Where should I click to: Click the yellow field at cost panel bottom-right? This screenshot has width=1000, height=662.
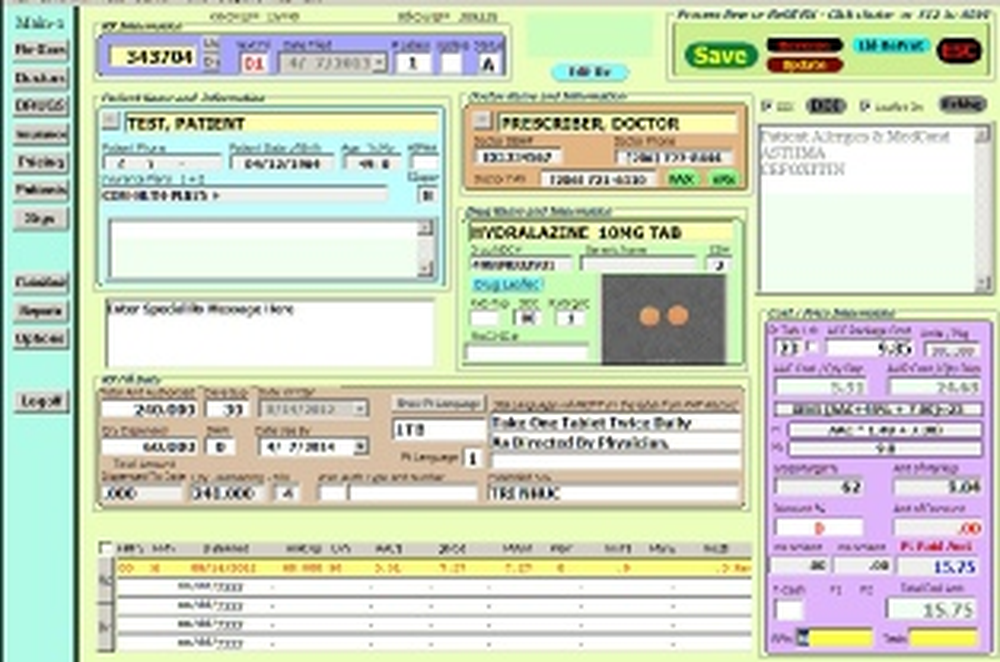(943, 638)
